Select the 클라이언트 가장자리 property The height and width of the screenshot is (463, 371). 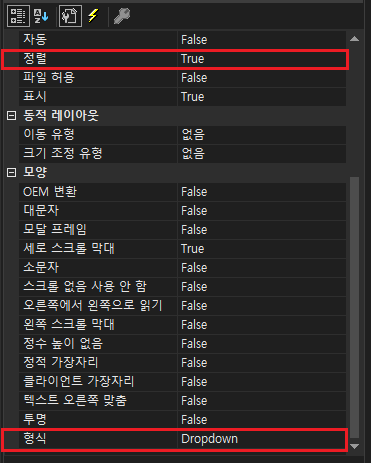point(79,382)
